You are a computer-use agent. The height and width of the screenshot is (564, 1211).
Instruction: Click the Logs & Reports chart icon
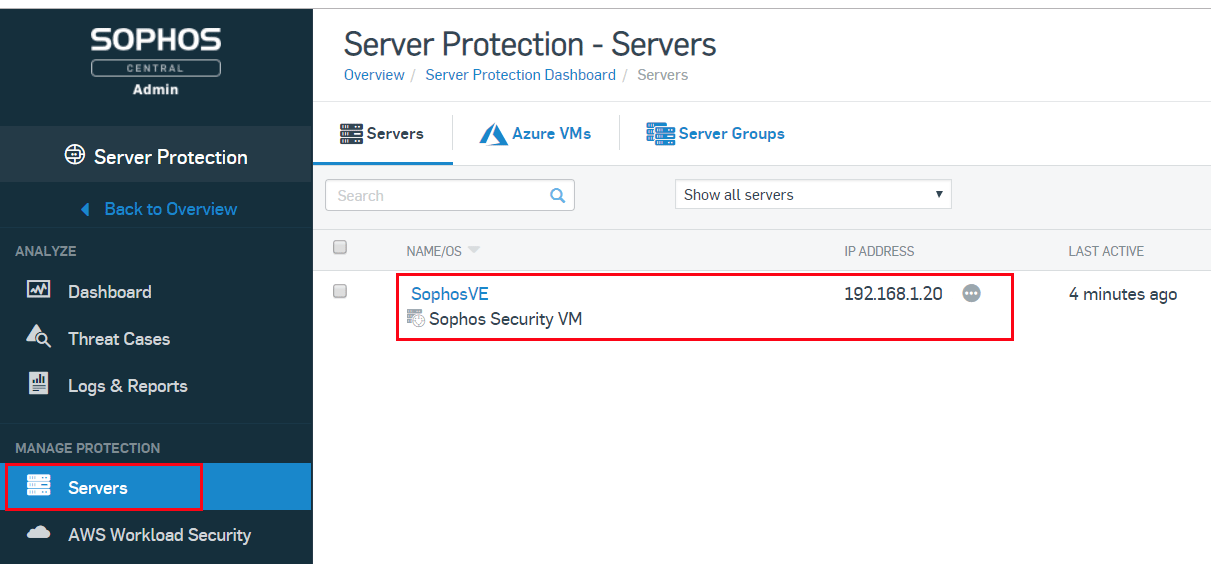pos(38,383)
